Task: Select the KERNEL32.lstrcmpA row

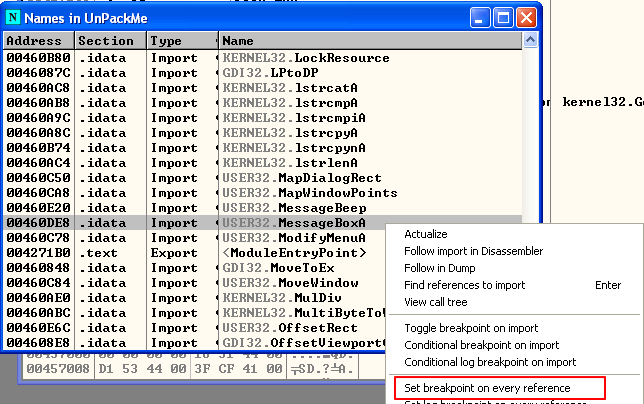Action: 262,103
